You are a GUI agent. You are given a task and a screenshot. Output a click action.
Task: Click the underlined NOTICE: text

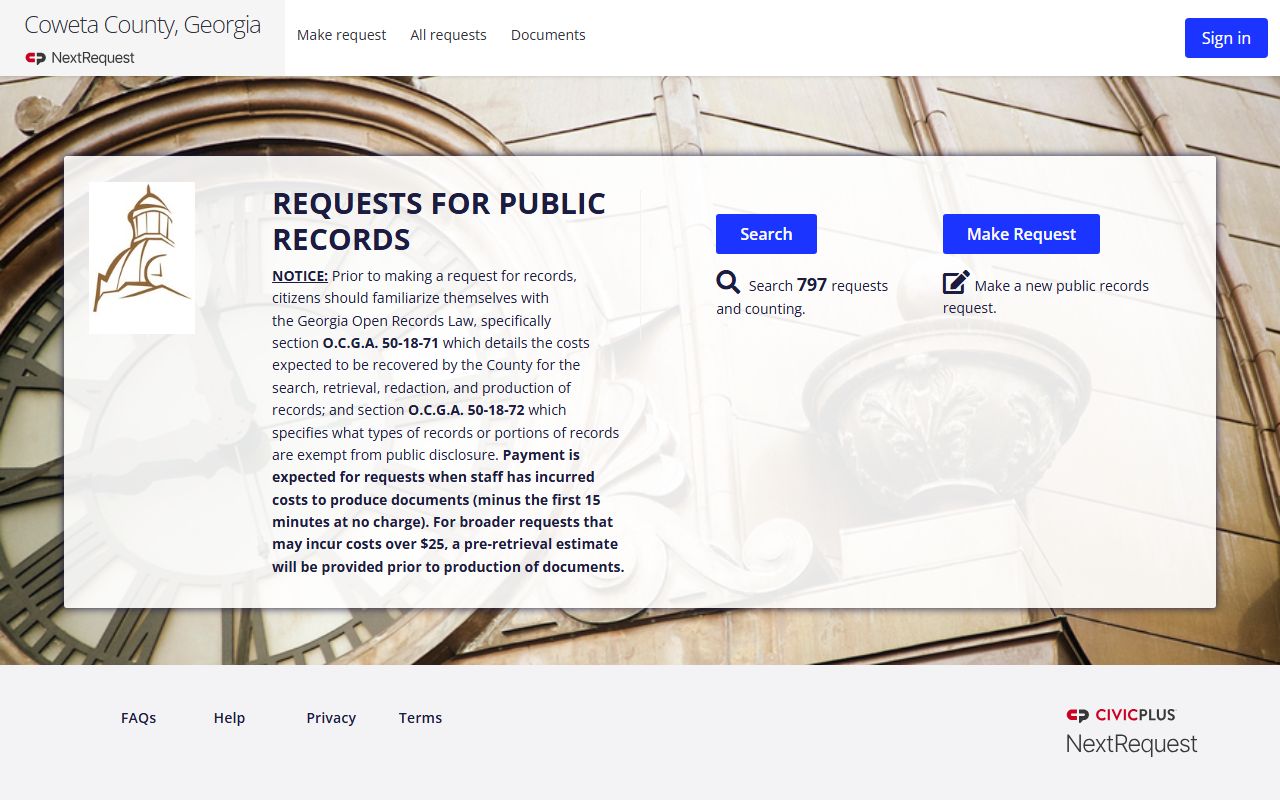pos(300,276)
